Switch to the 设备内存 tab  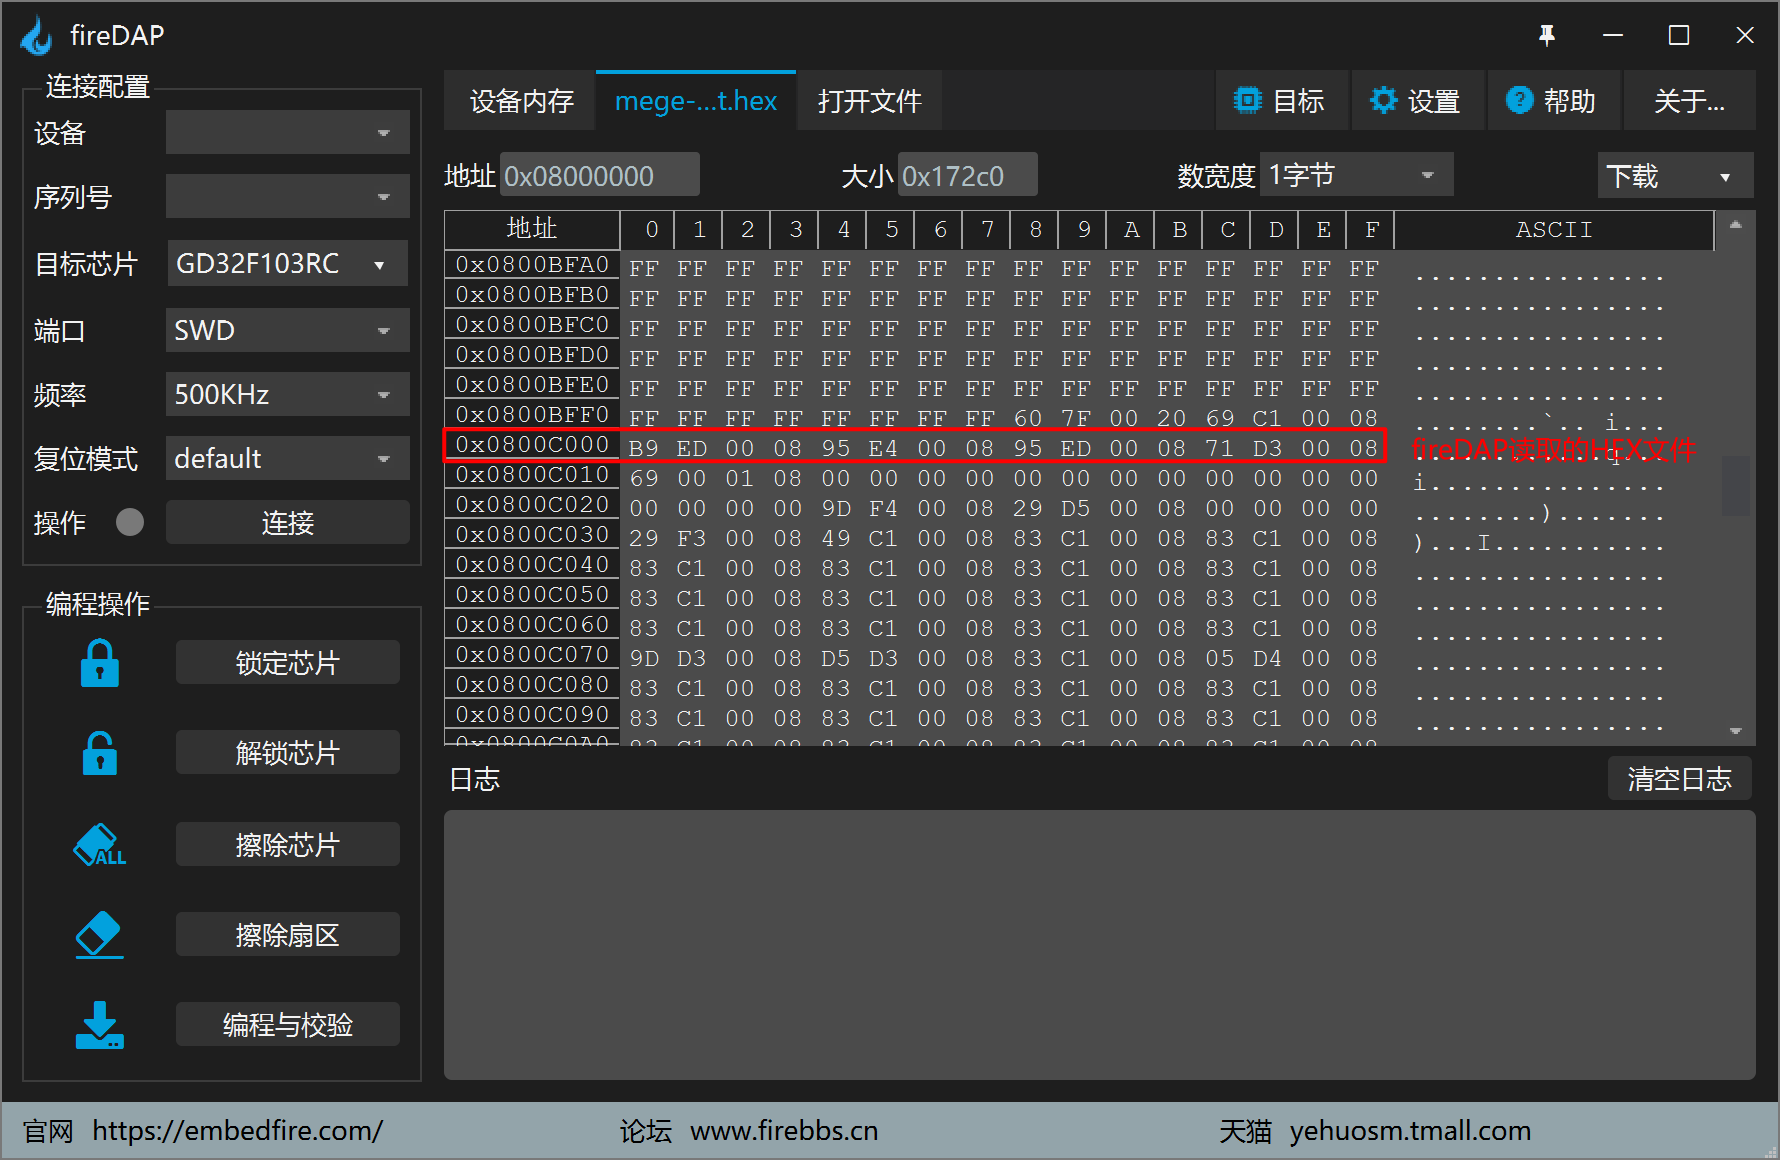click(521, 101)
